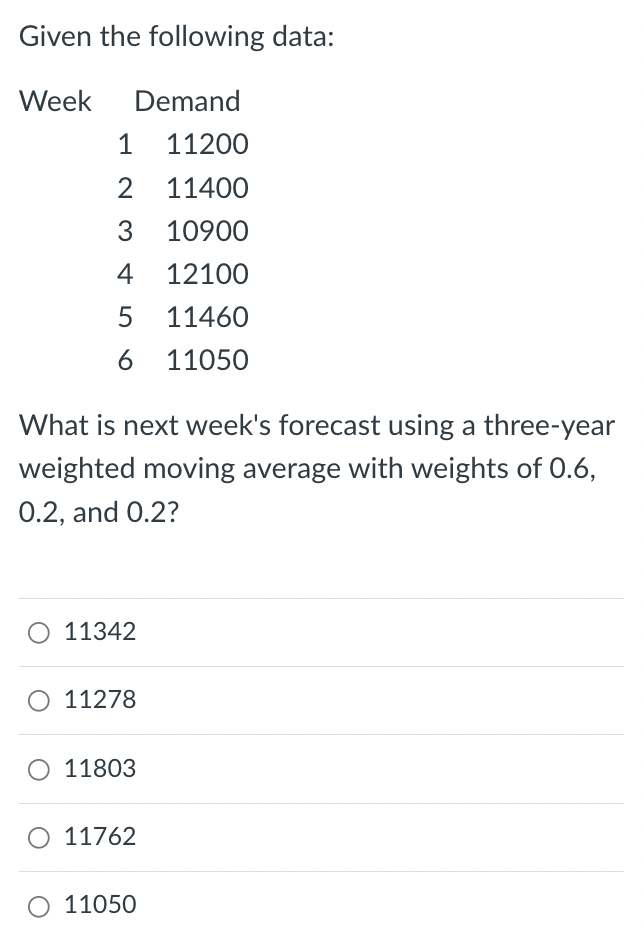The image size is (644, 950).
Task: Click the Demand column header
Action: [188, 101]
